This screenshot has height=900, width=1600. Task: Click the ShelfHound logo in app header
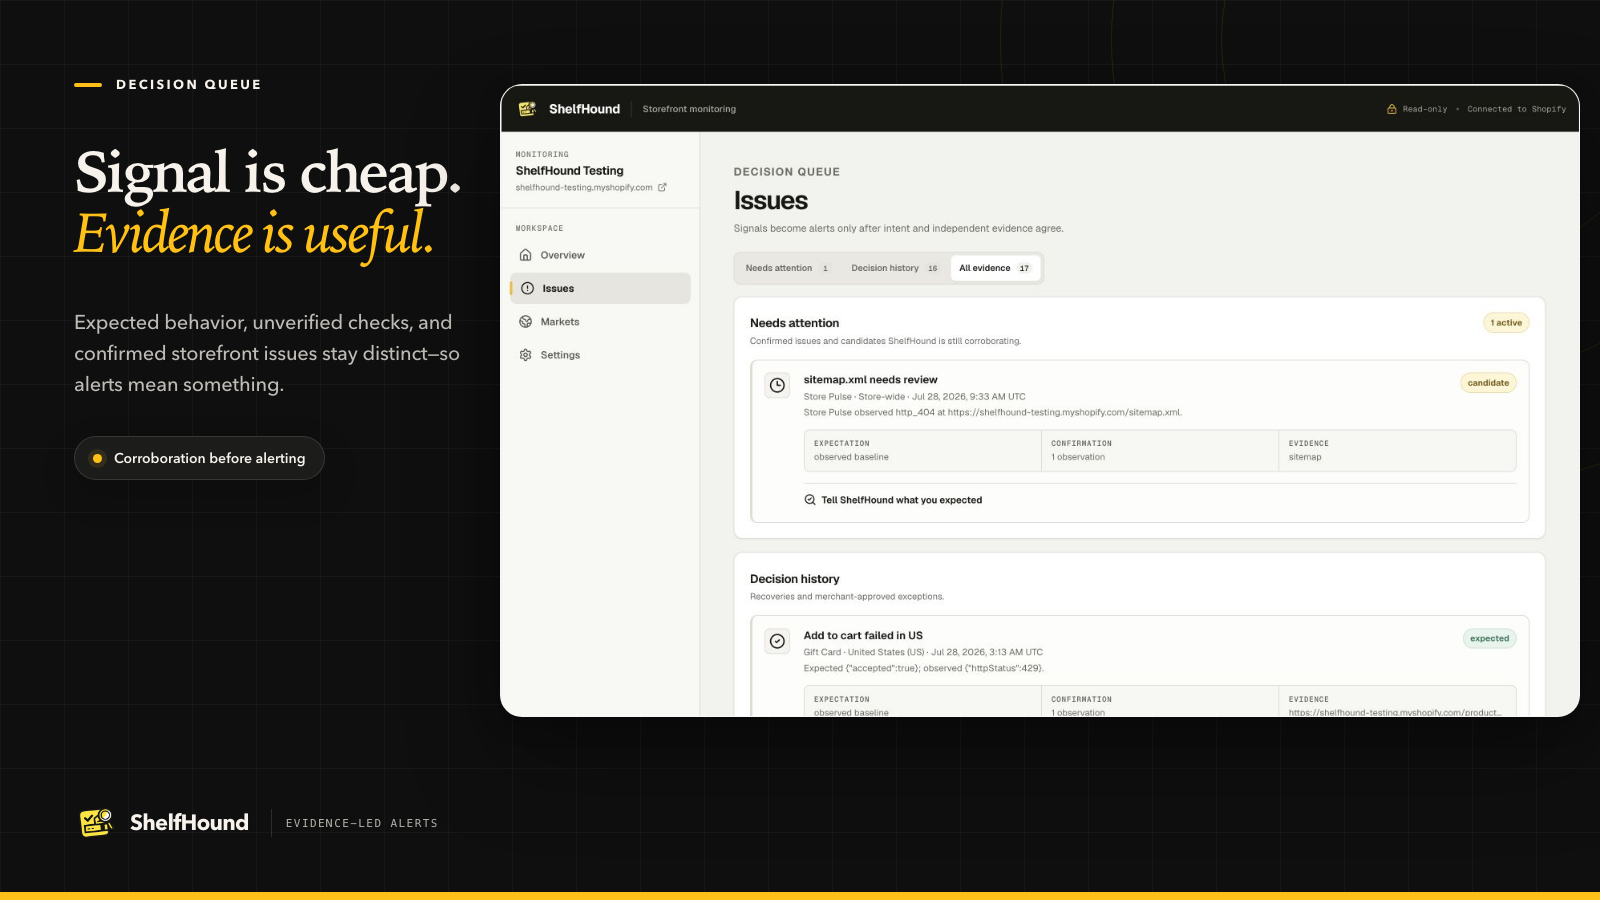click(x=527, y=109)
